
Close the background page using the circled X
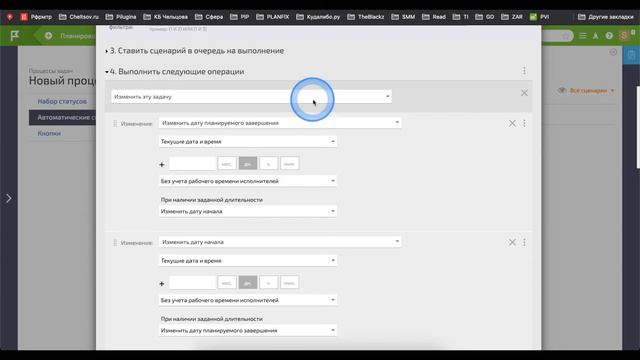click(x=613, y=52)
